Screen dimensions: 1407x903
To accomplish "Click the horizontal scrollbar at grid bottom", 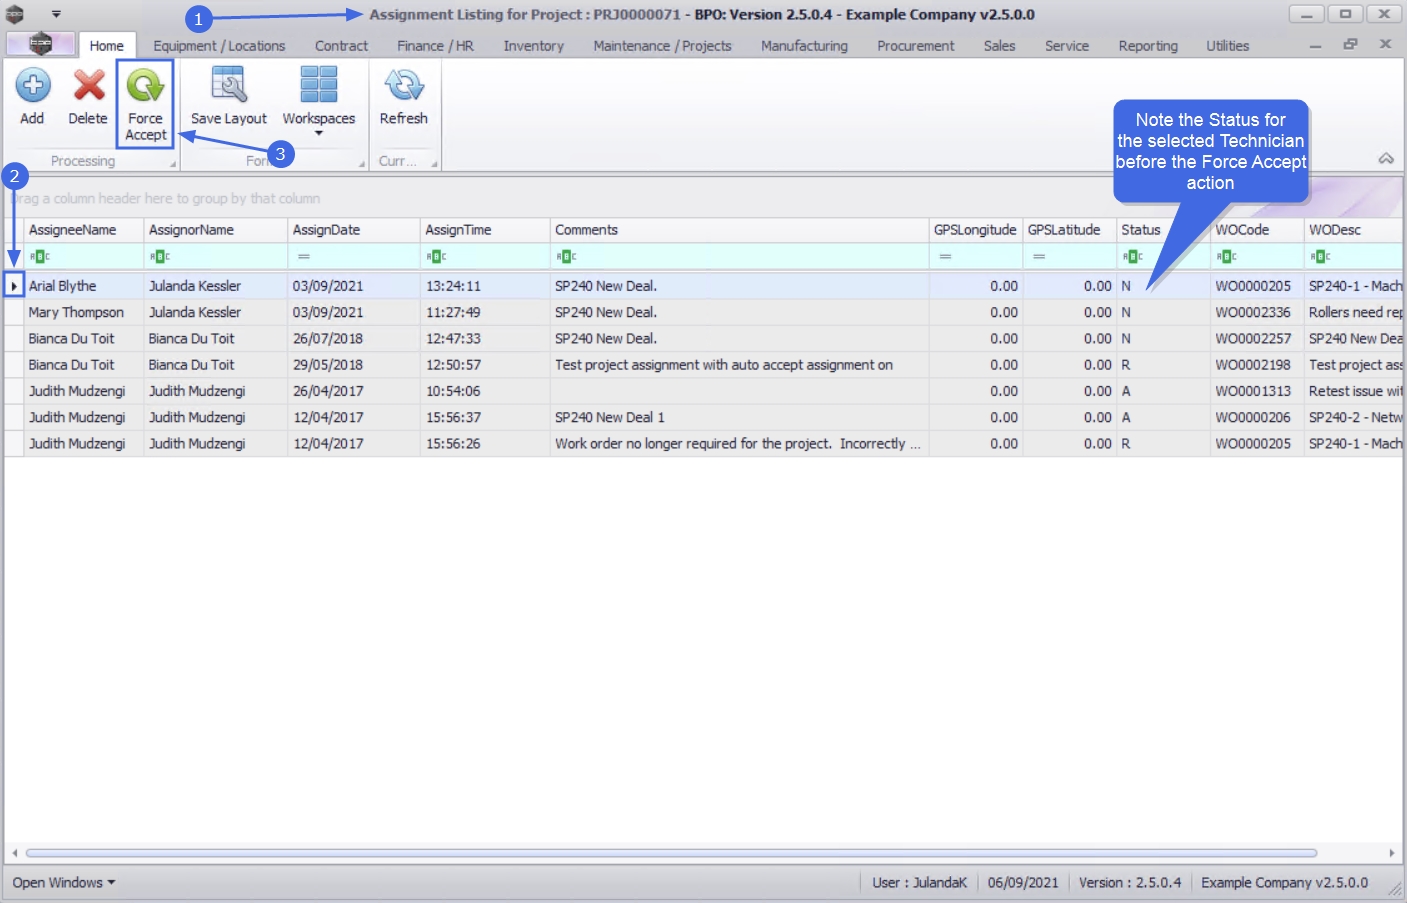I will [670, 853].
